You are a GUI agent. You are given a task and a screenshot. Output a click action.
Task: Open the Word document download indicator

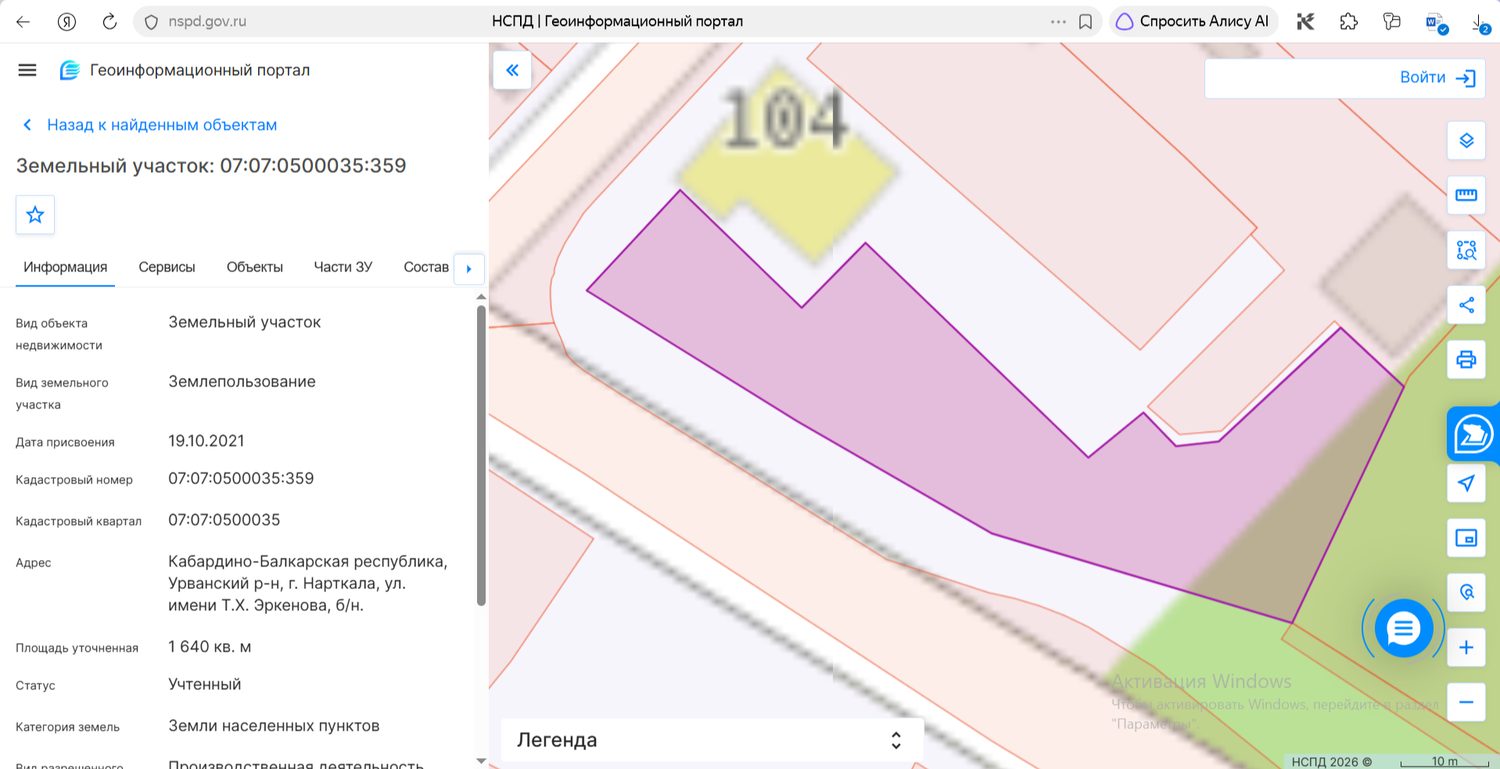coord(1436,22)
